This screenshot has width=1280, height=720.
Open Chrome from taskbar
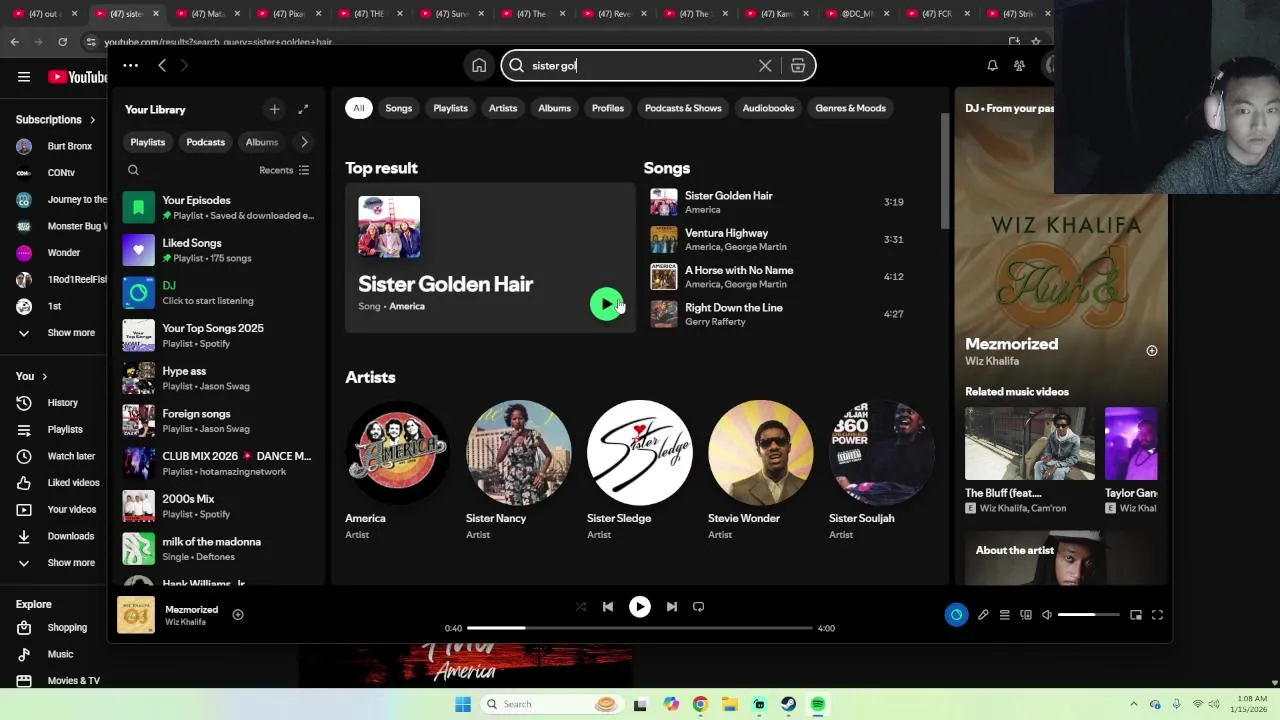[700, 704]
